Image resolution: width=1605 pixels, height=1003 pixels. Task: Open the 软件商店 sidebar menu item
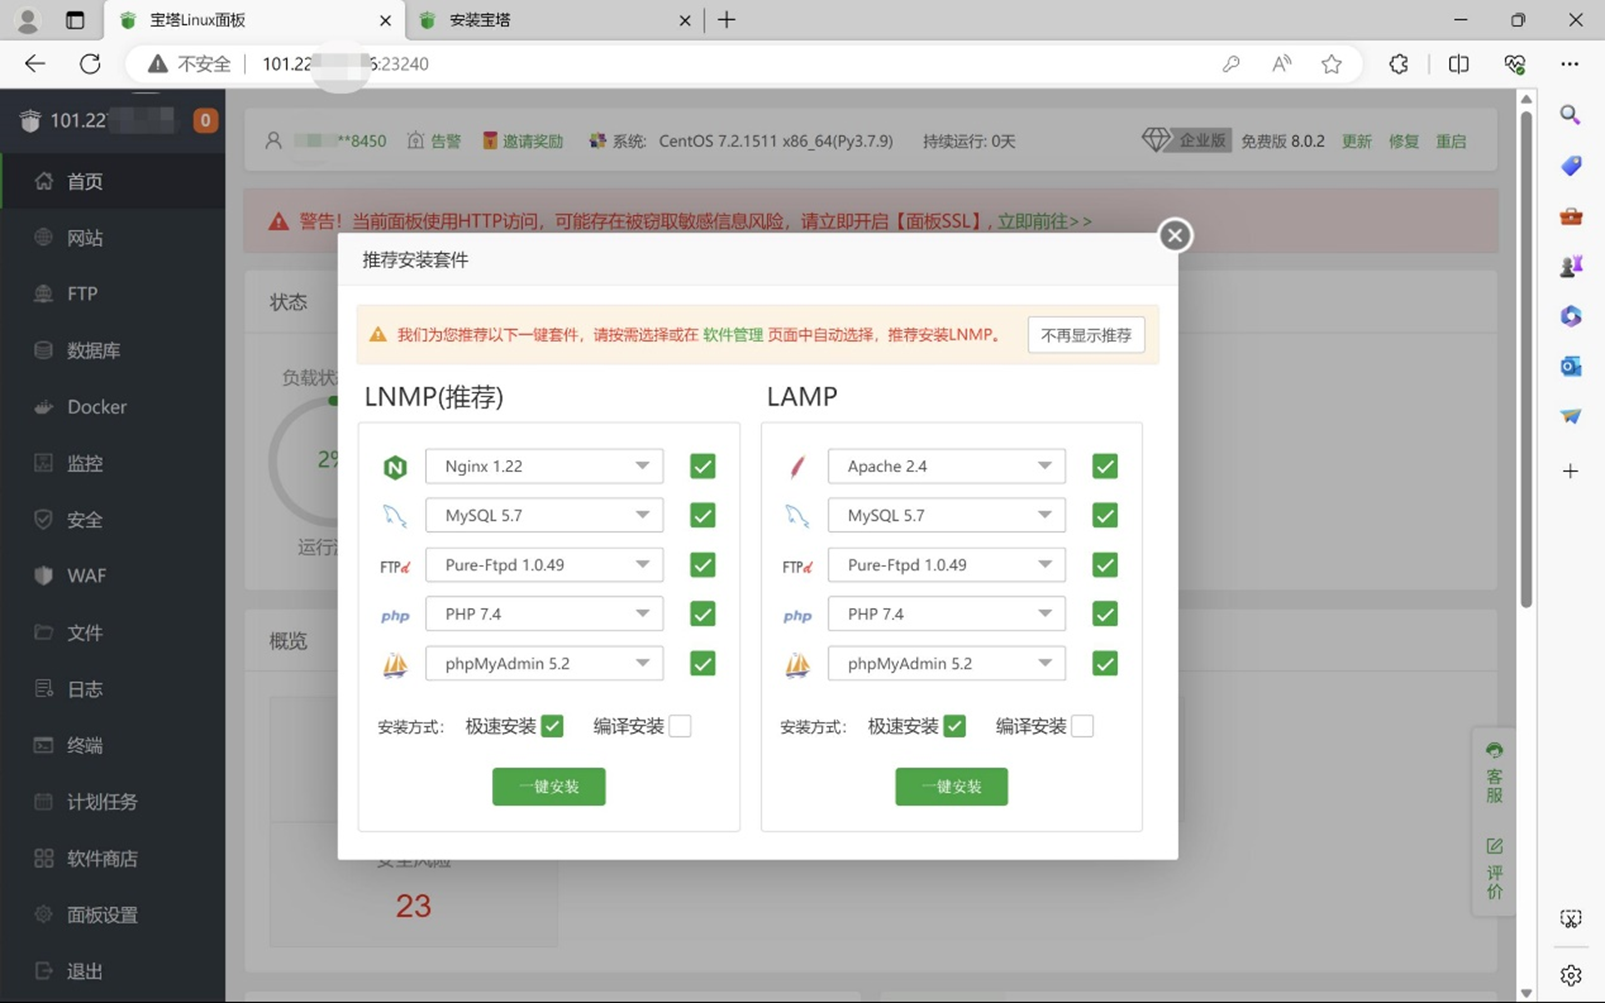102,858
